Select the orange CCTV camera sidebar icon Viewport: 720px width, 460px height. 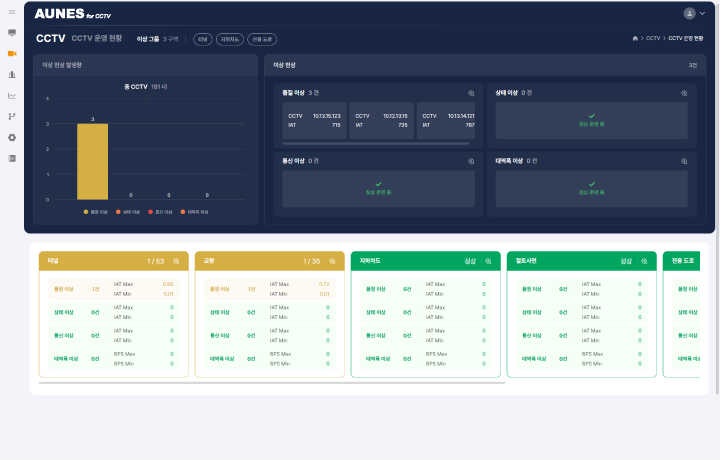click(12, 54)
